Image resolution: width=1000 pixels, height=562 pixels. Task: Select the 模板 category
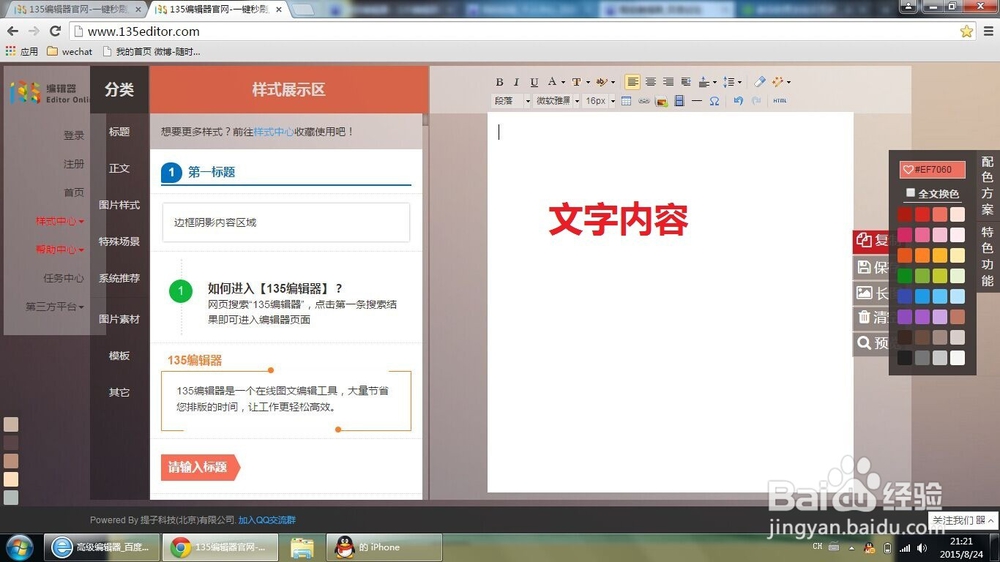[x=119, y=355]
